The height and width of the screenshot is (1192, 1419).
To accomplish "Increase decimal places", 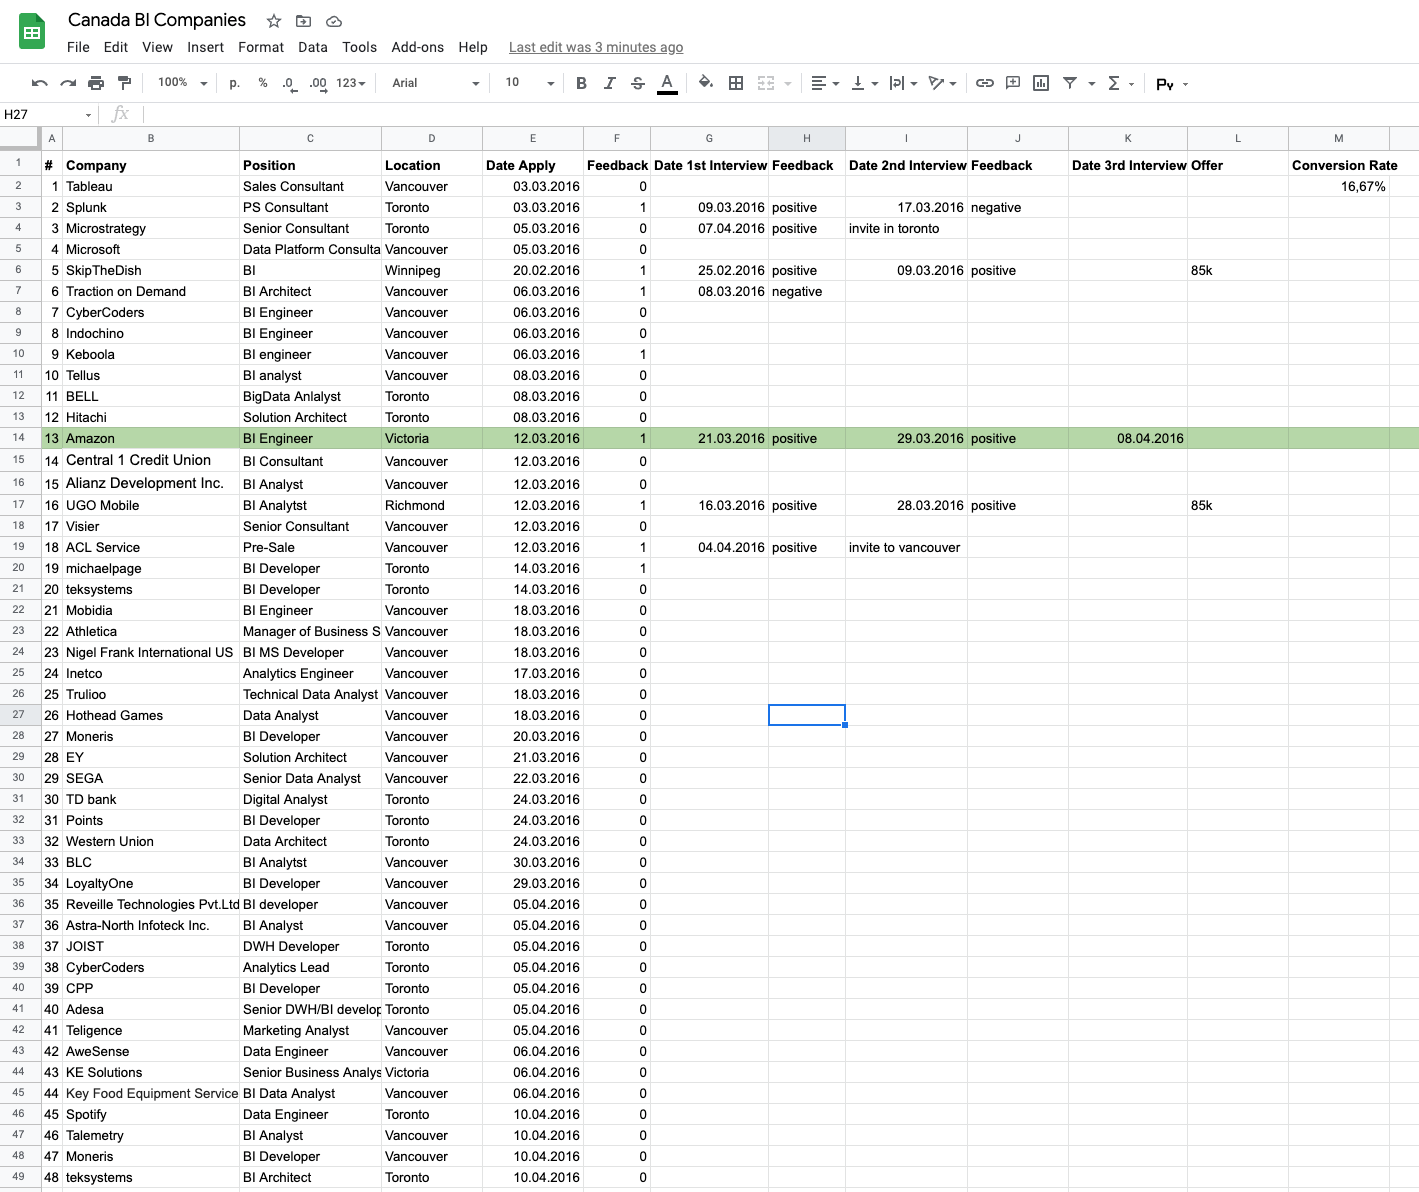I will pyautogui.click(x=318, y=83).
